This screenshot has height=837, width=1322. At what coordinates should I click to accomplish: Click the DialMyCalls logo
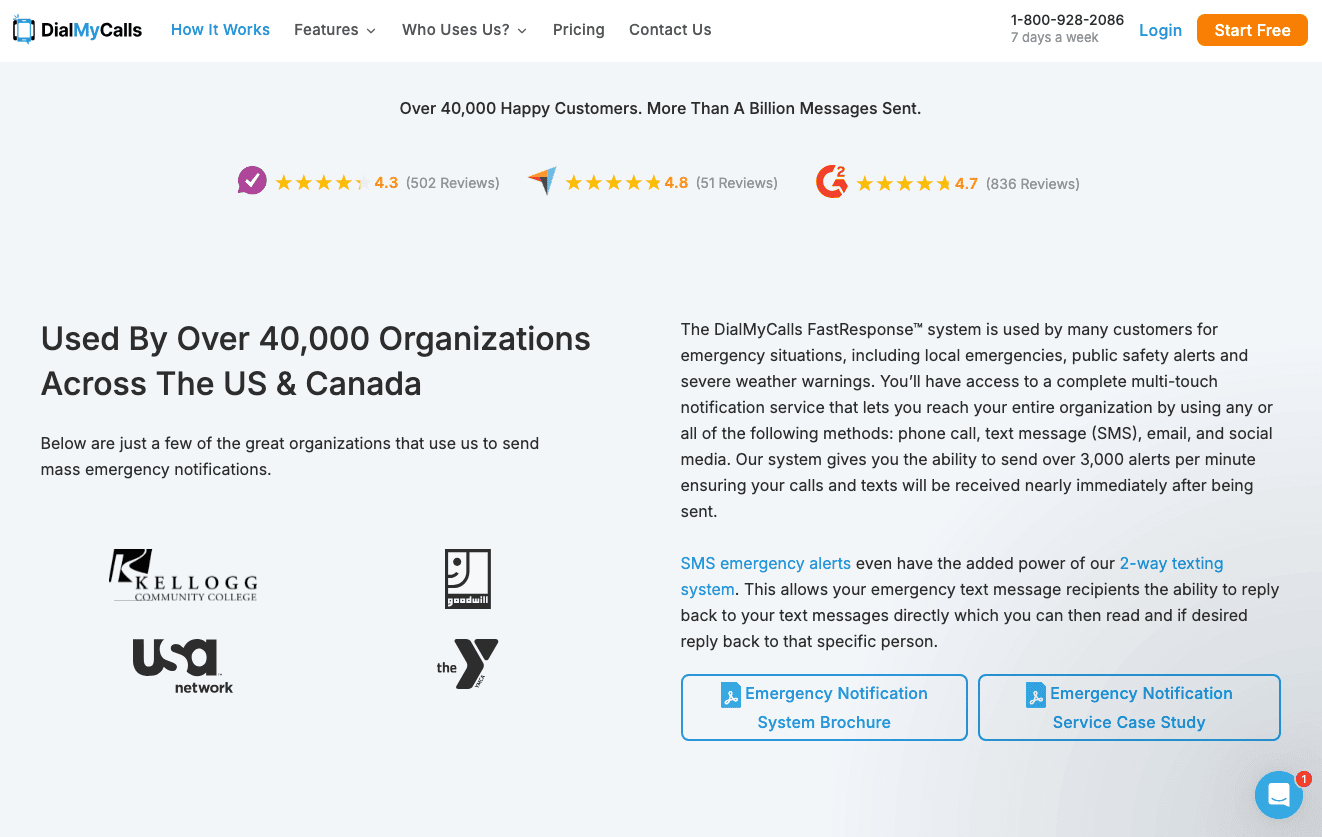point(77,30)
